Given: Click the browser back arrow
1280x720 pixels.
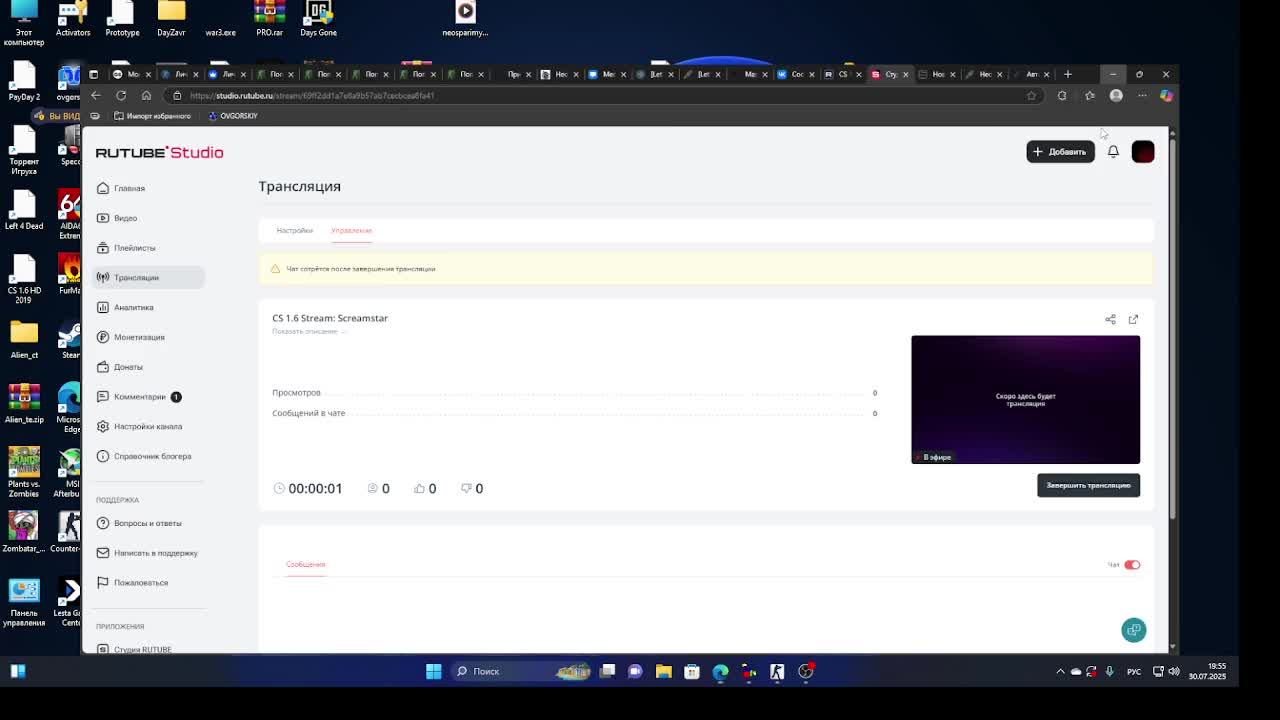Looking at the screenshot, I should (x=96, y=95).
